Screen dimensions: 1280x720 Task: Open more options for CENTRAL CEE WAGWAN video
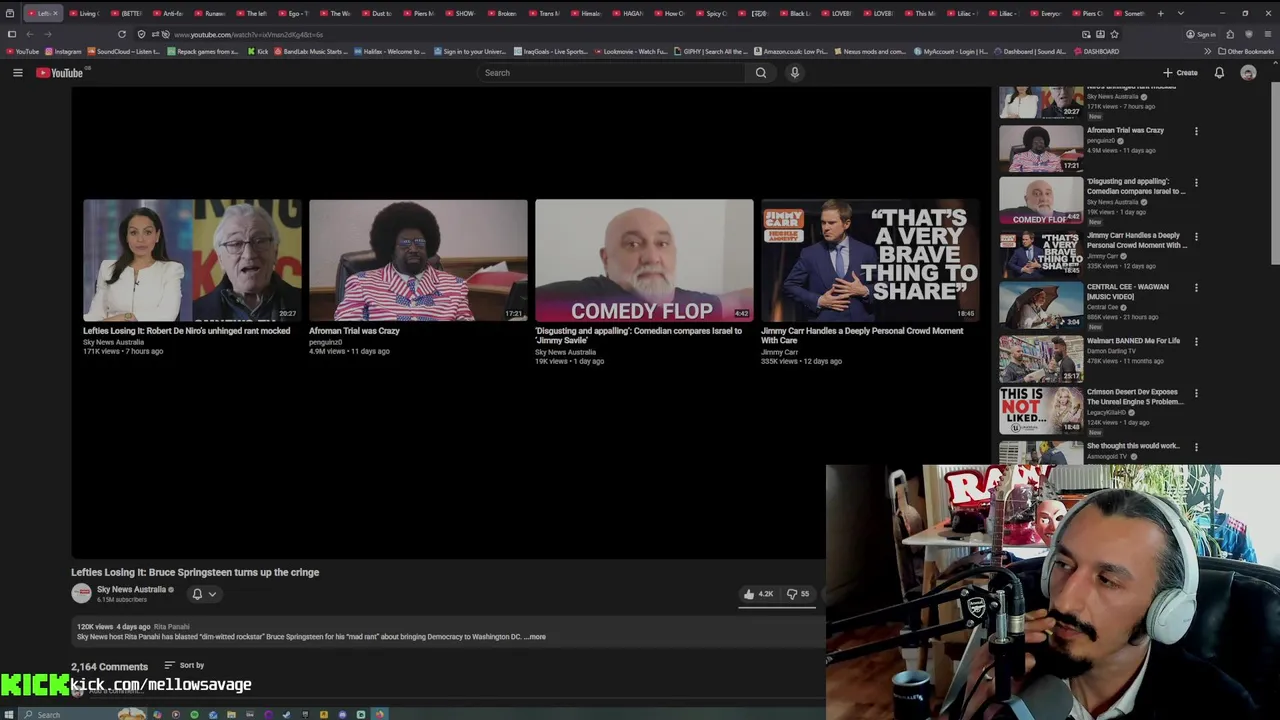click(1196, 288)
